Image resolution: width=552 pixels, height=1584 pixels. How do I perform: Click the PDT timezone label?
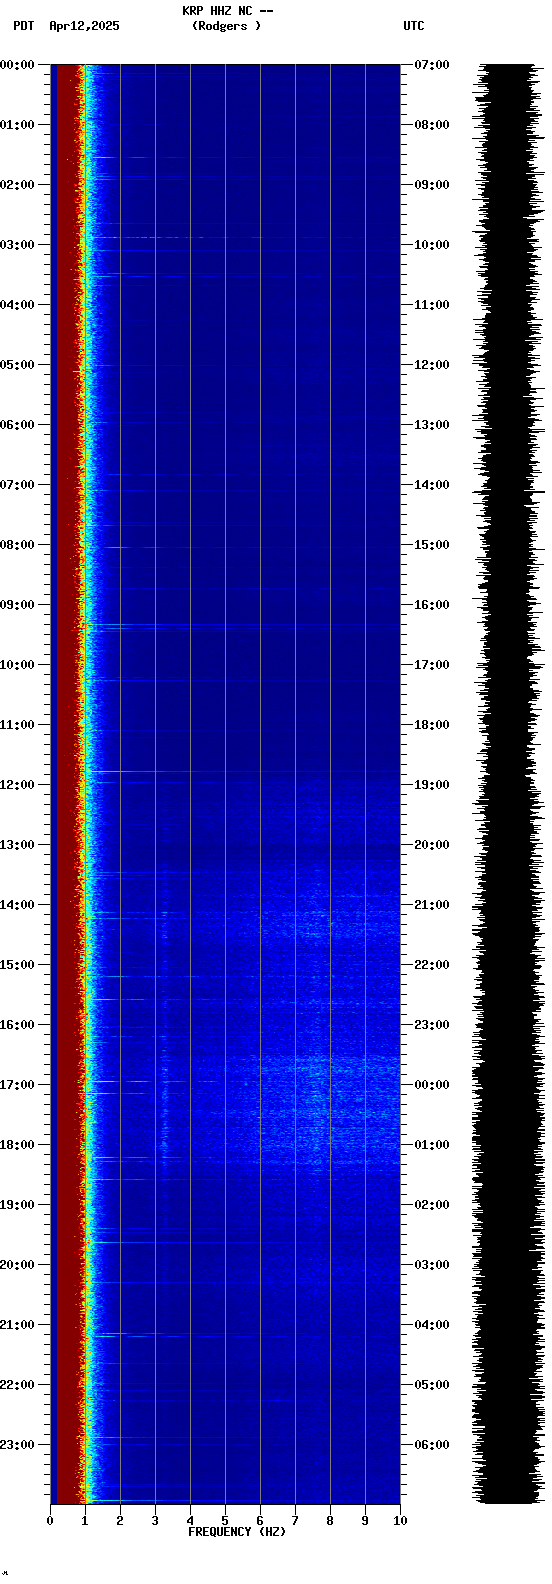[x=23, y=26]
